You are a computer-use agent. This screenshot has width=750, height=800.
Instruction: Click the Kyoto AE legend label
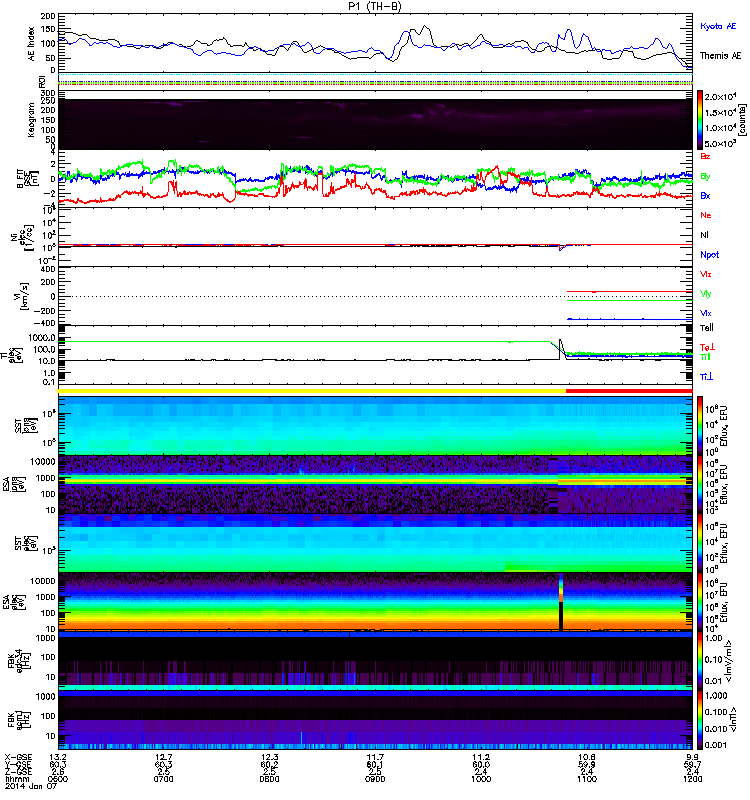pyautogui.click(x=718, y=26)
